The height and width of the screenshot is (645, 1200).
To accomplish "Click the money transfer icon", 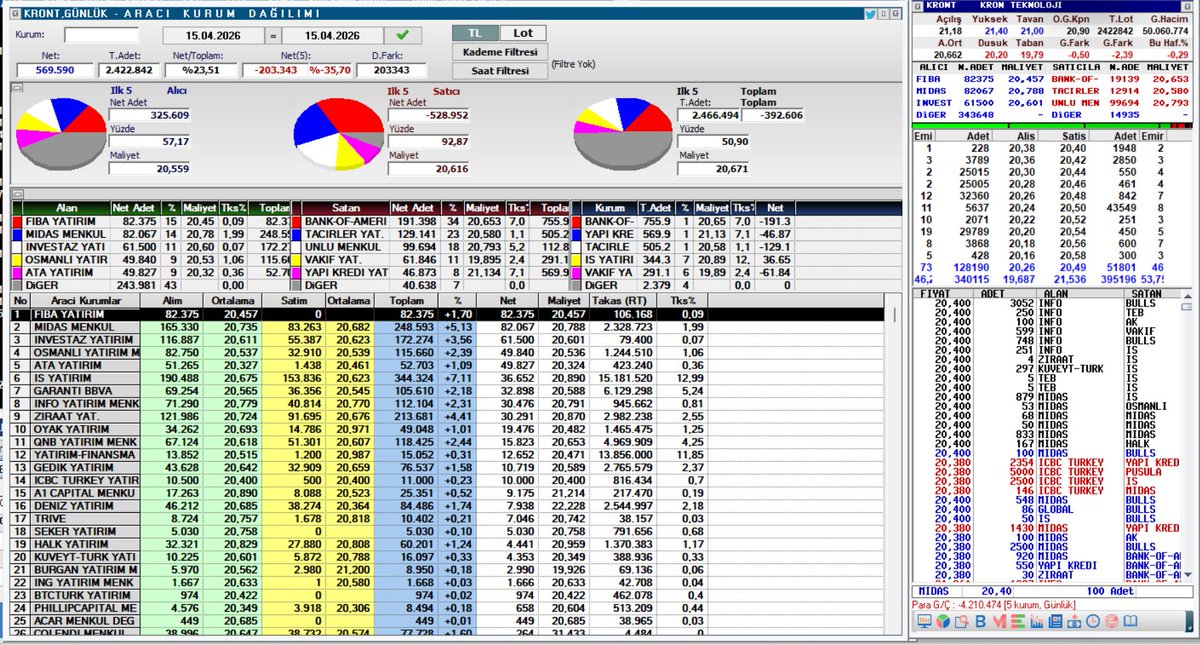I will pos(1074,622).
